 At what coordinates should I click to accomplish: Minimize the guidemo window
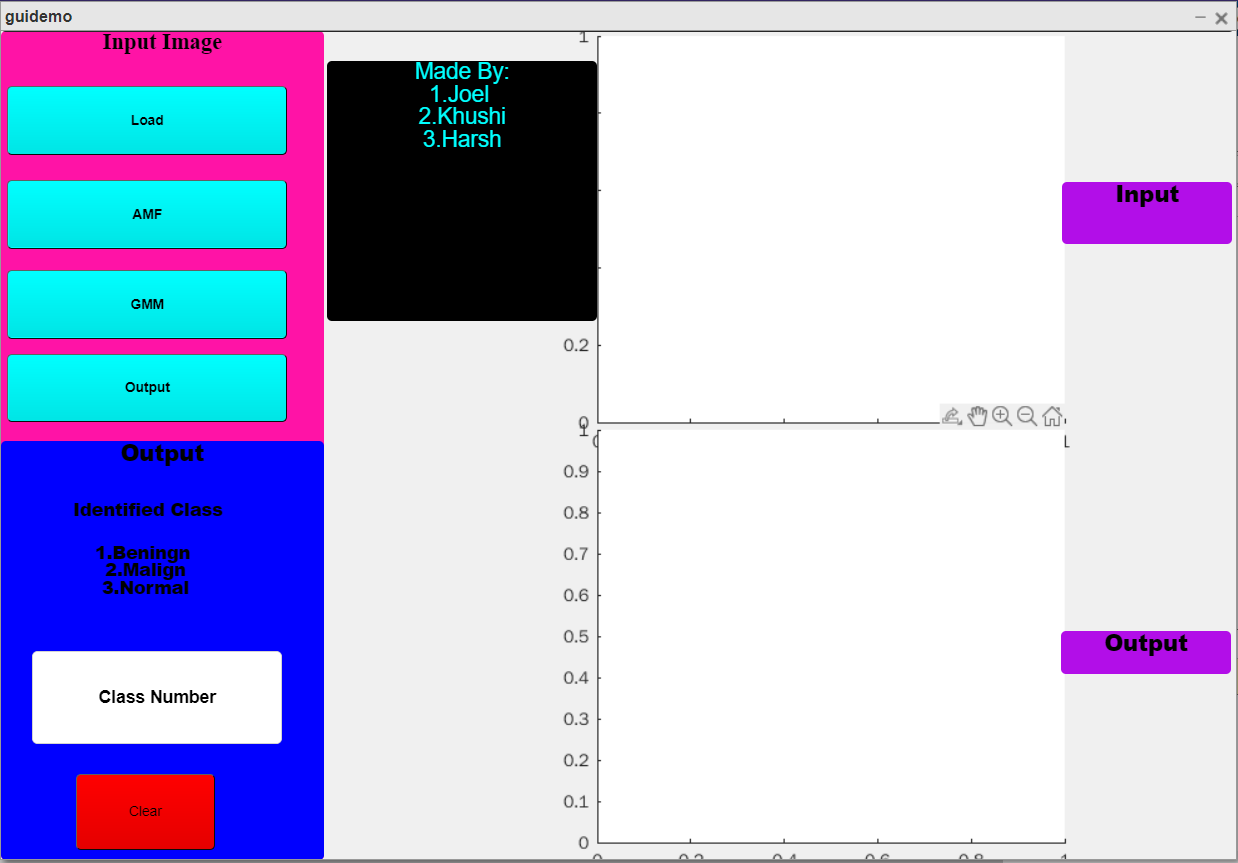pyautogui.click(x=1202, y=17)
